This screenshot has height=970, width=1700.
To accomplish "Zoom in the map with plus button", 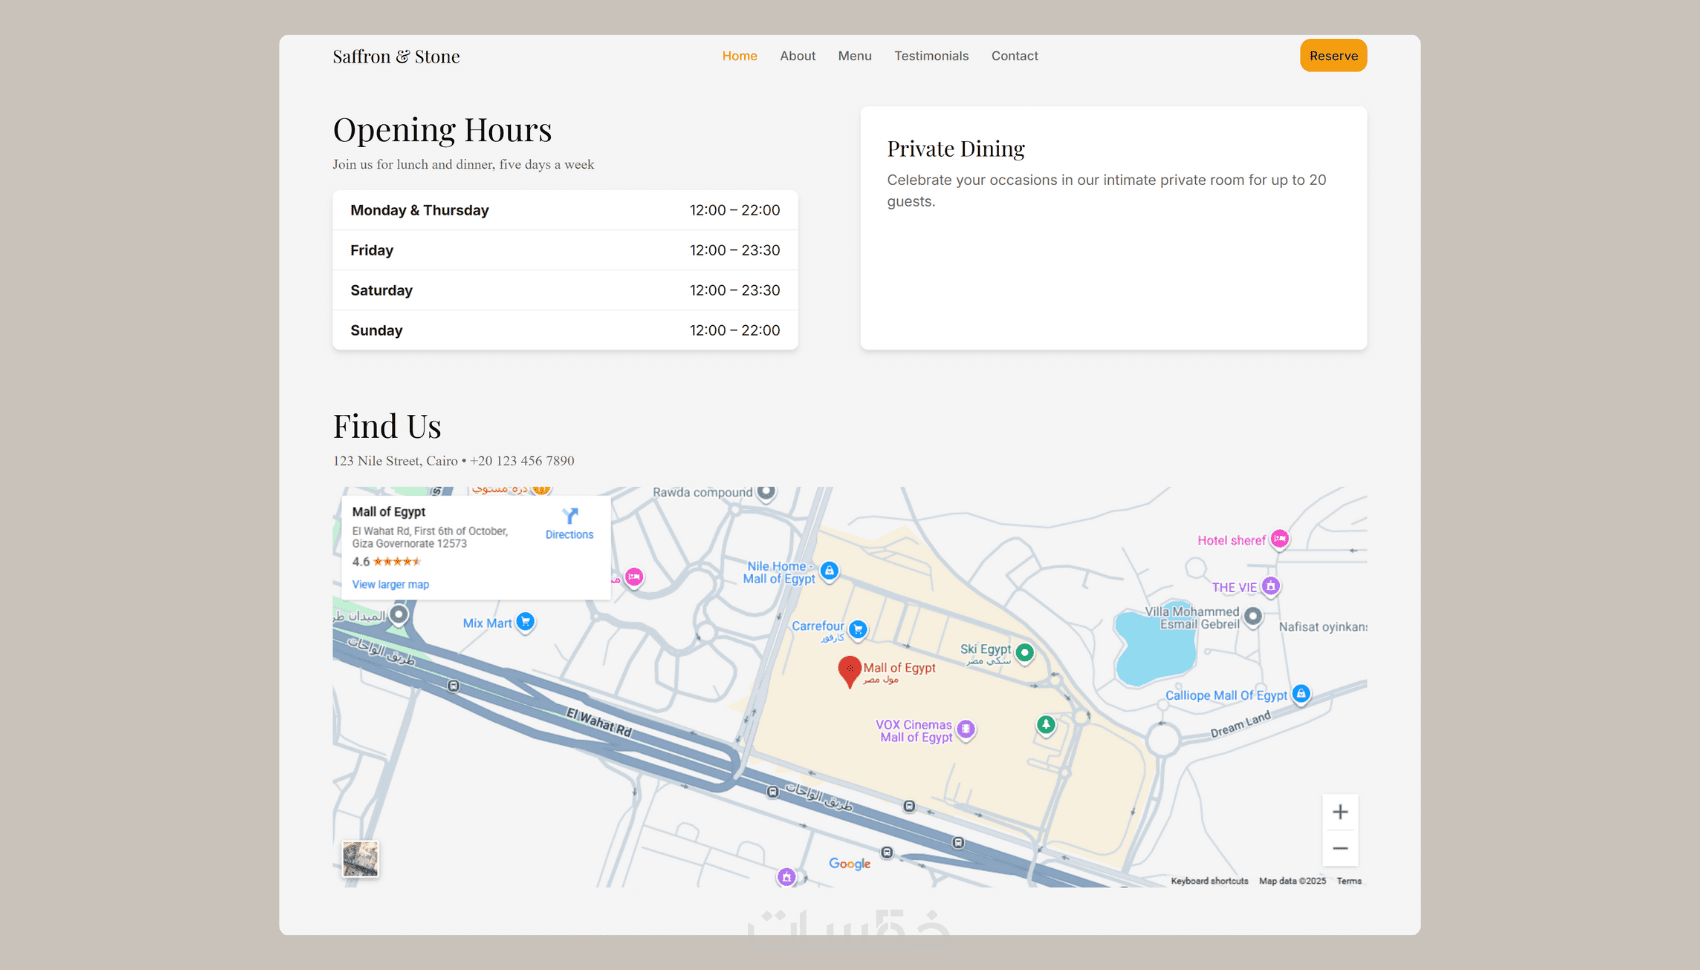I will (1340, 812).
